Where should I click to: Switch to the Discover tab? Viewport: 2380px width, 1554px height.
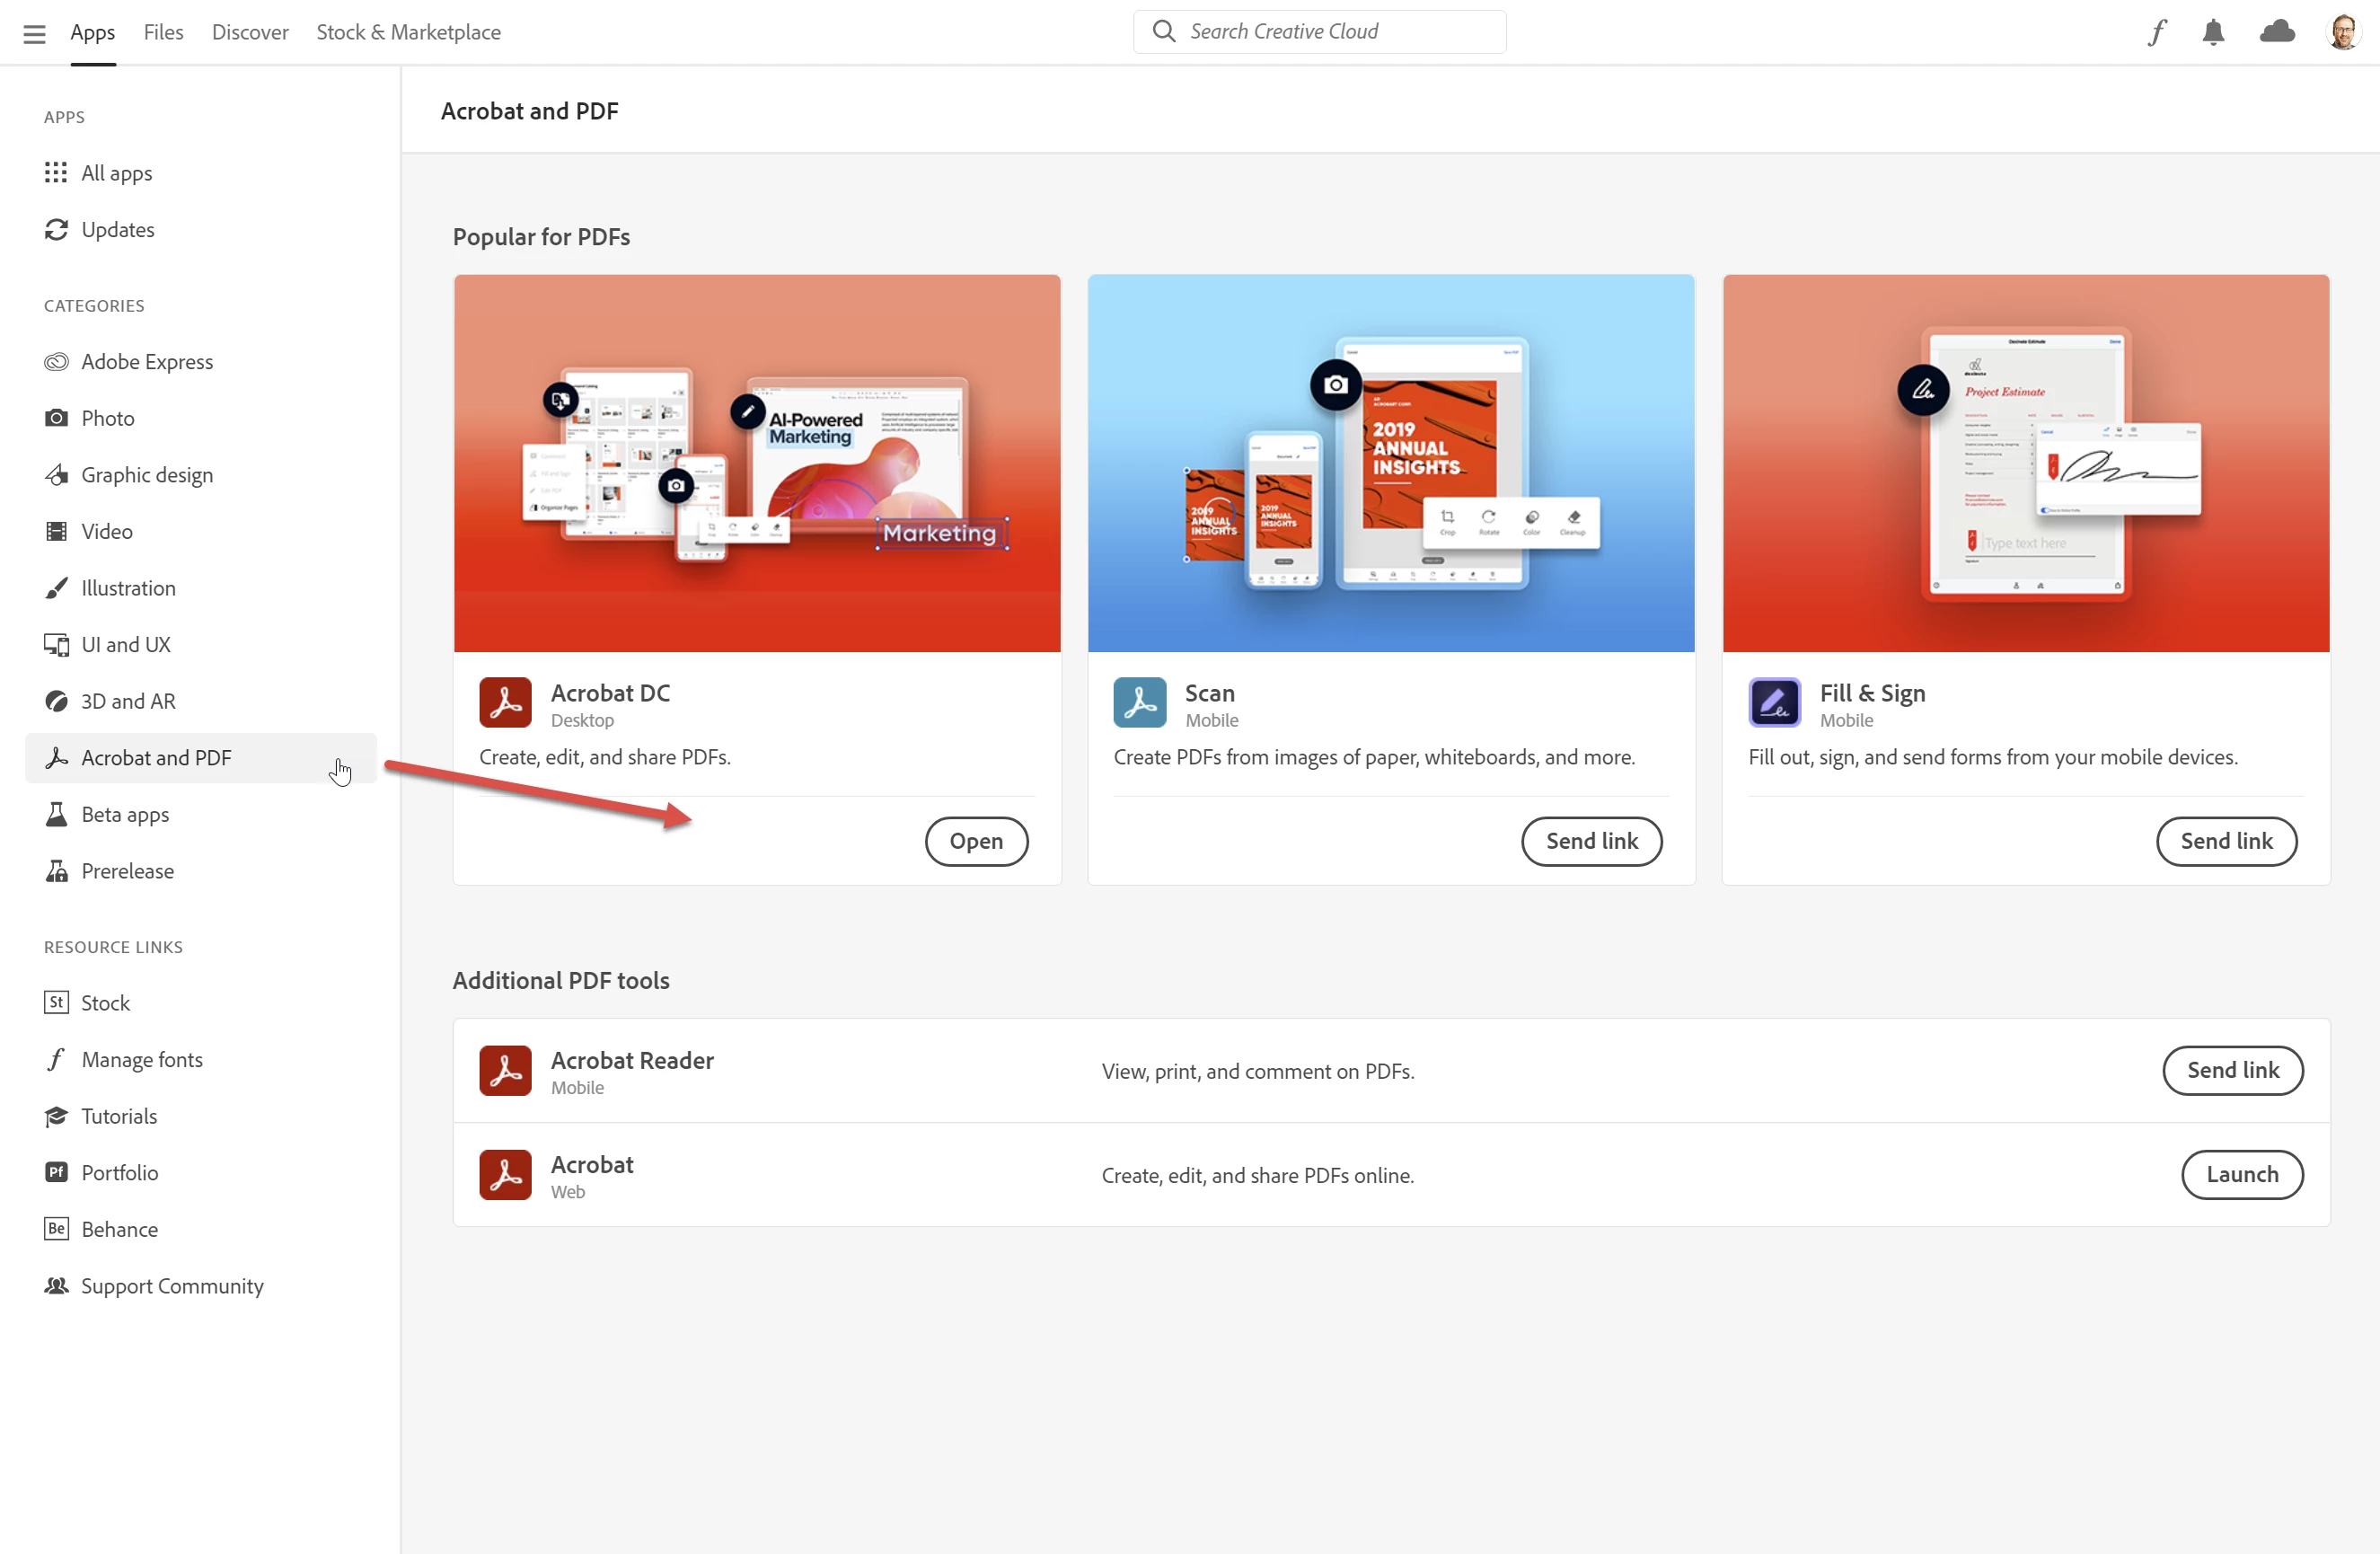point(250,32)
